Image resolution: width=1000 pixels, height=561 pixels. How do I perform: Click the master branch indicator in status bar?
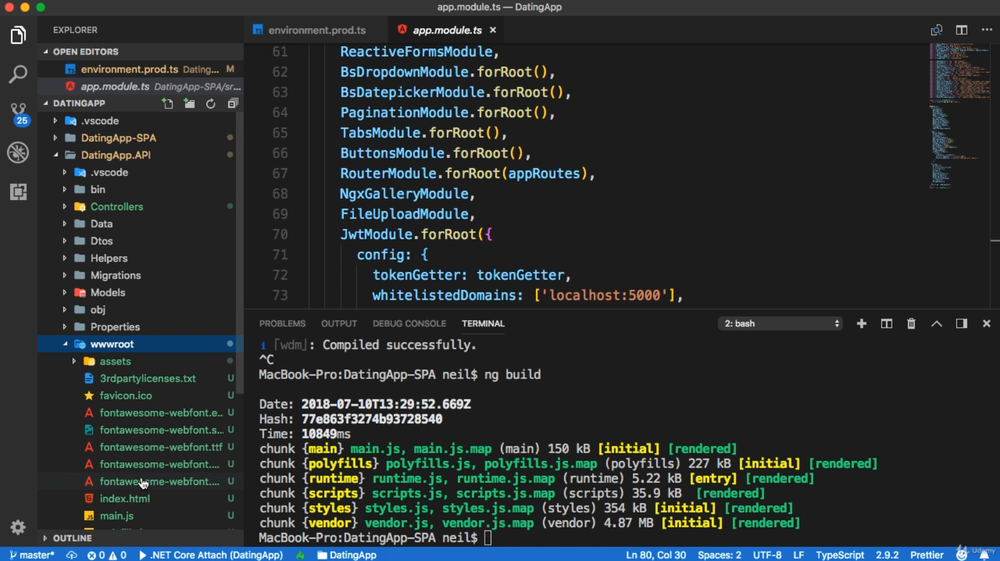point(32,555)
